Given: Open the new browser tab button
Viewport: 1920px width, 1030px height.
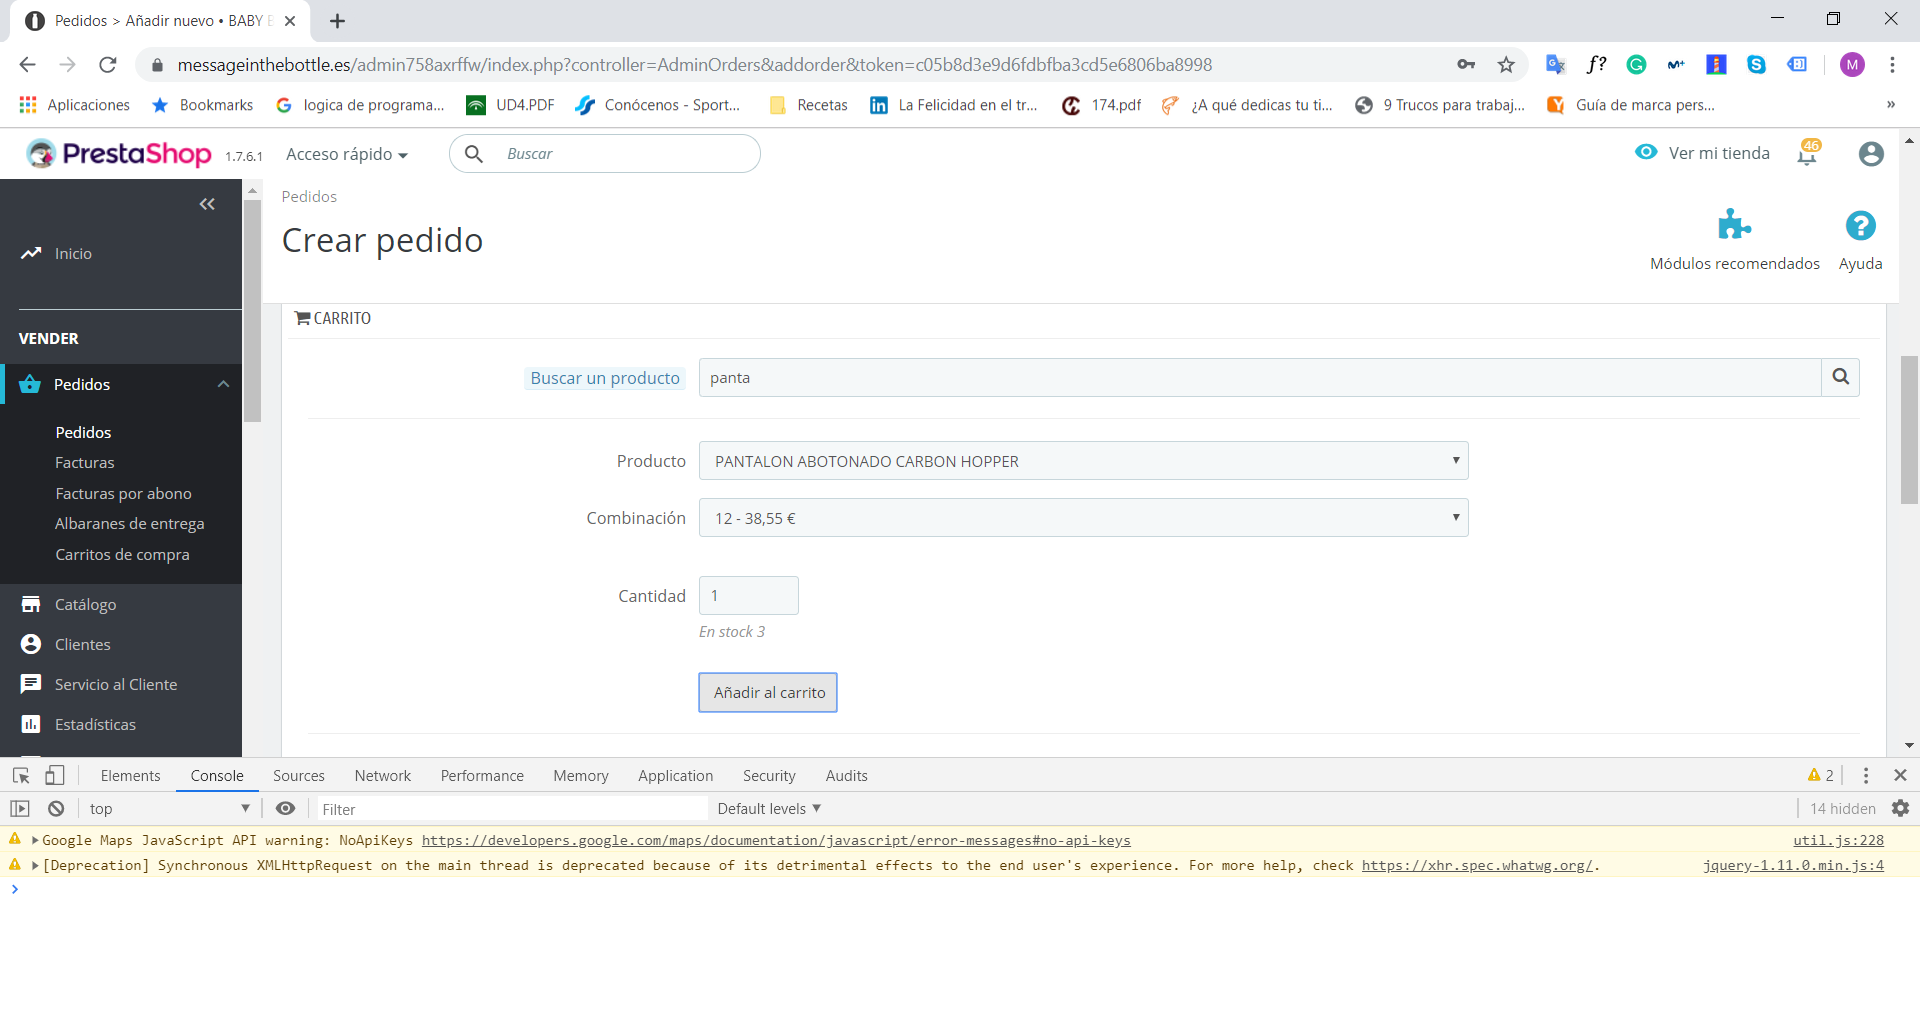Looking at the screenshot, I should coord(337,21).
